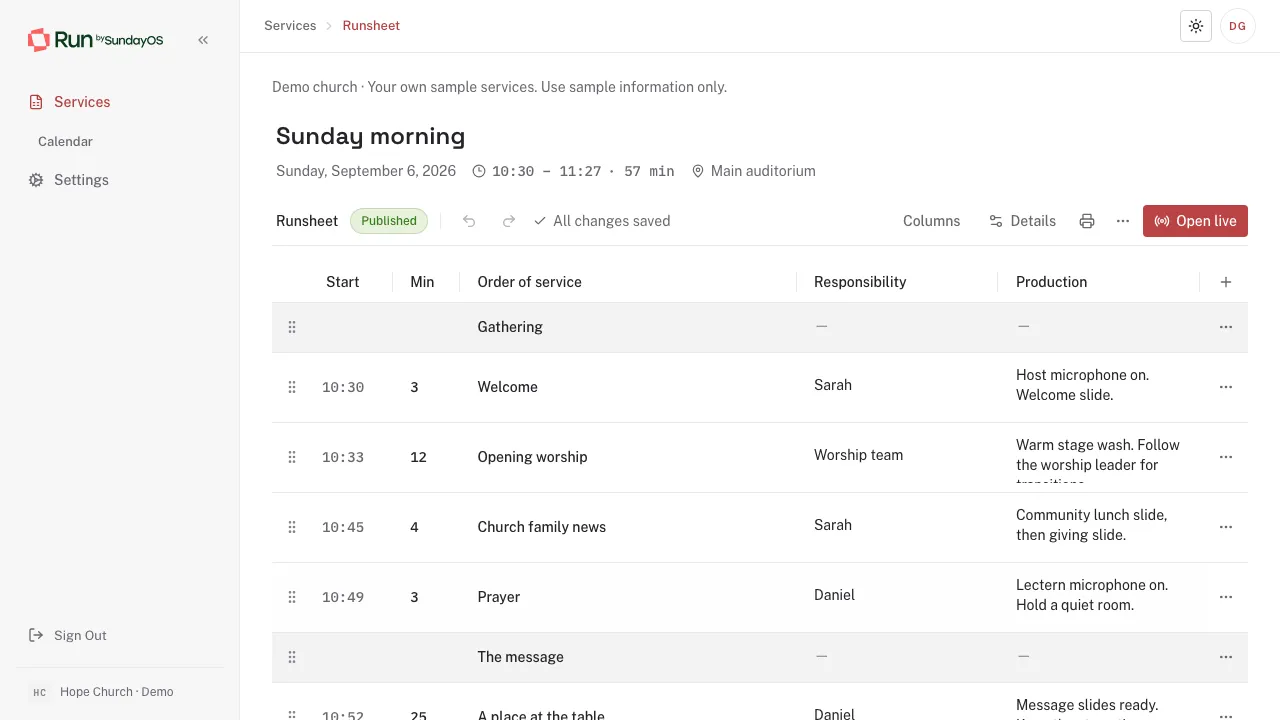This screenshot has height=720, width=1280.
Task: Click the Daniel responsibility cell for Prayer
Action: (835, 595)
